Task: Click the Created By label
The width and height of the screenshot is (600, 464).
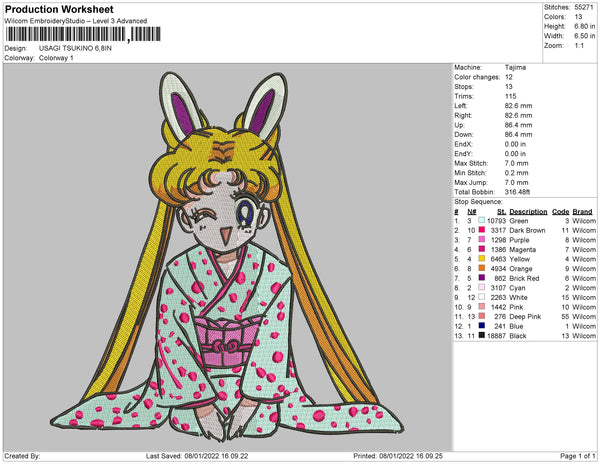Action: click(x=22, y=456)
